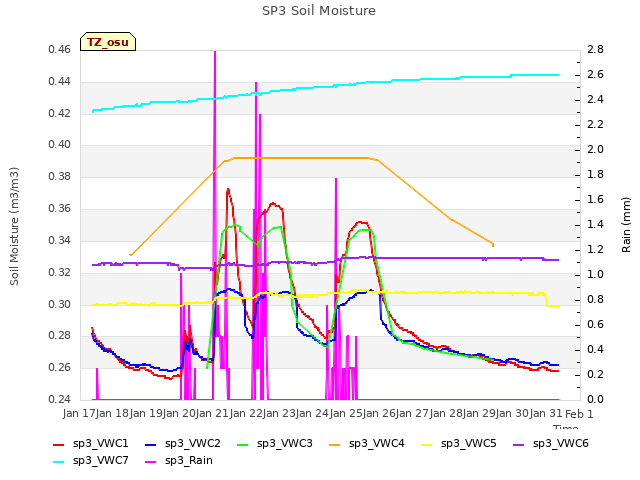640x480 pixels.
Task: Click the 0.0 right axis value
Action: tap(596, 399)
